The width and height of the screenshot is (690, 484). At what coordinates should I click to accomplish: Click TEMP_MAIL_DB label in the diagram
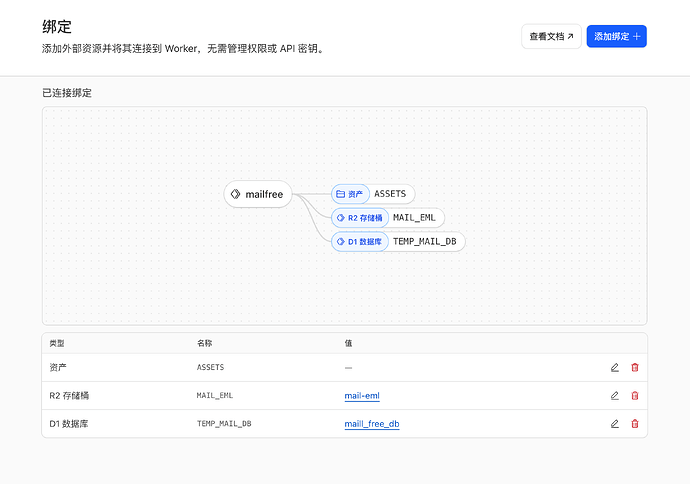(425, 242)
